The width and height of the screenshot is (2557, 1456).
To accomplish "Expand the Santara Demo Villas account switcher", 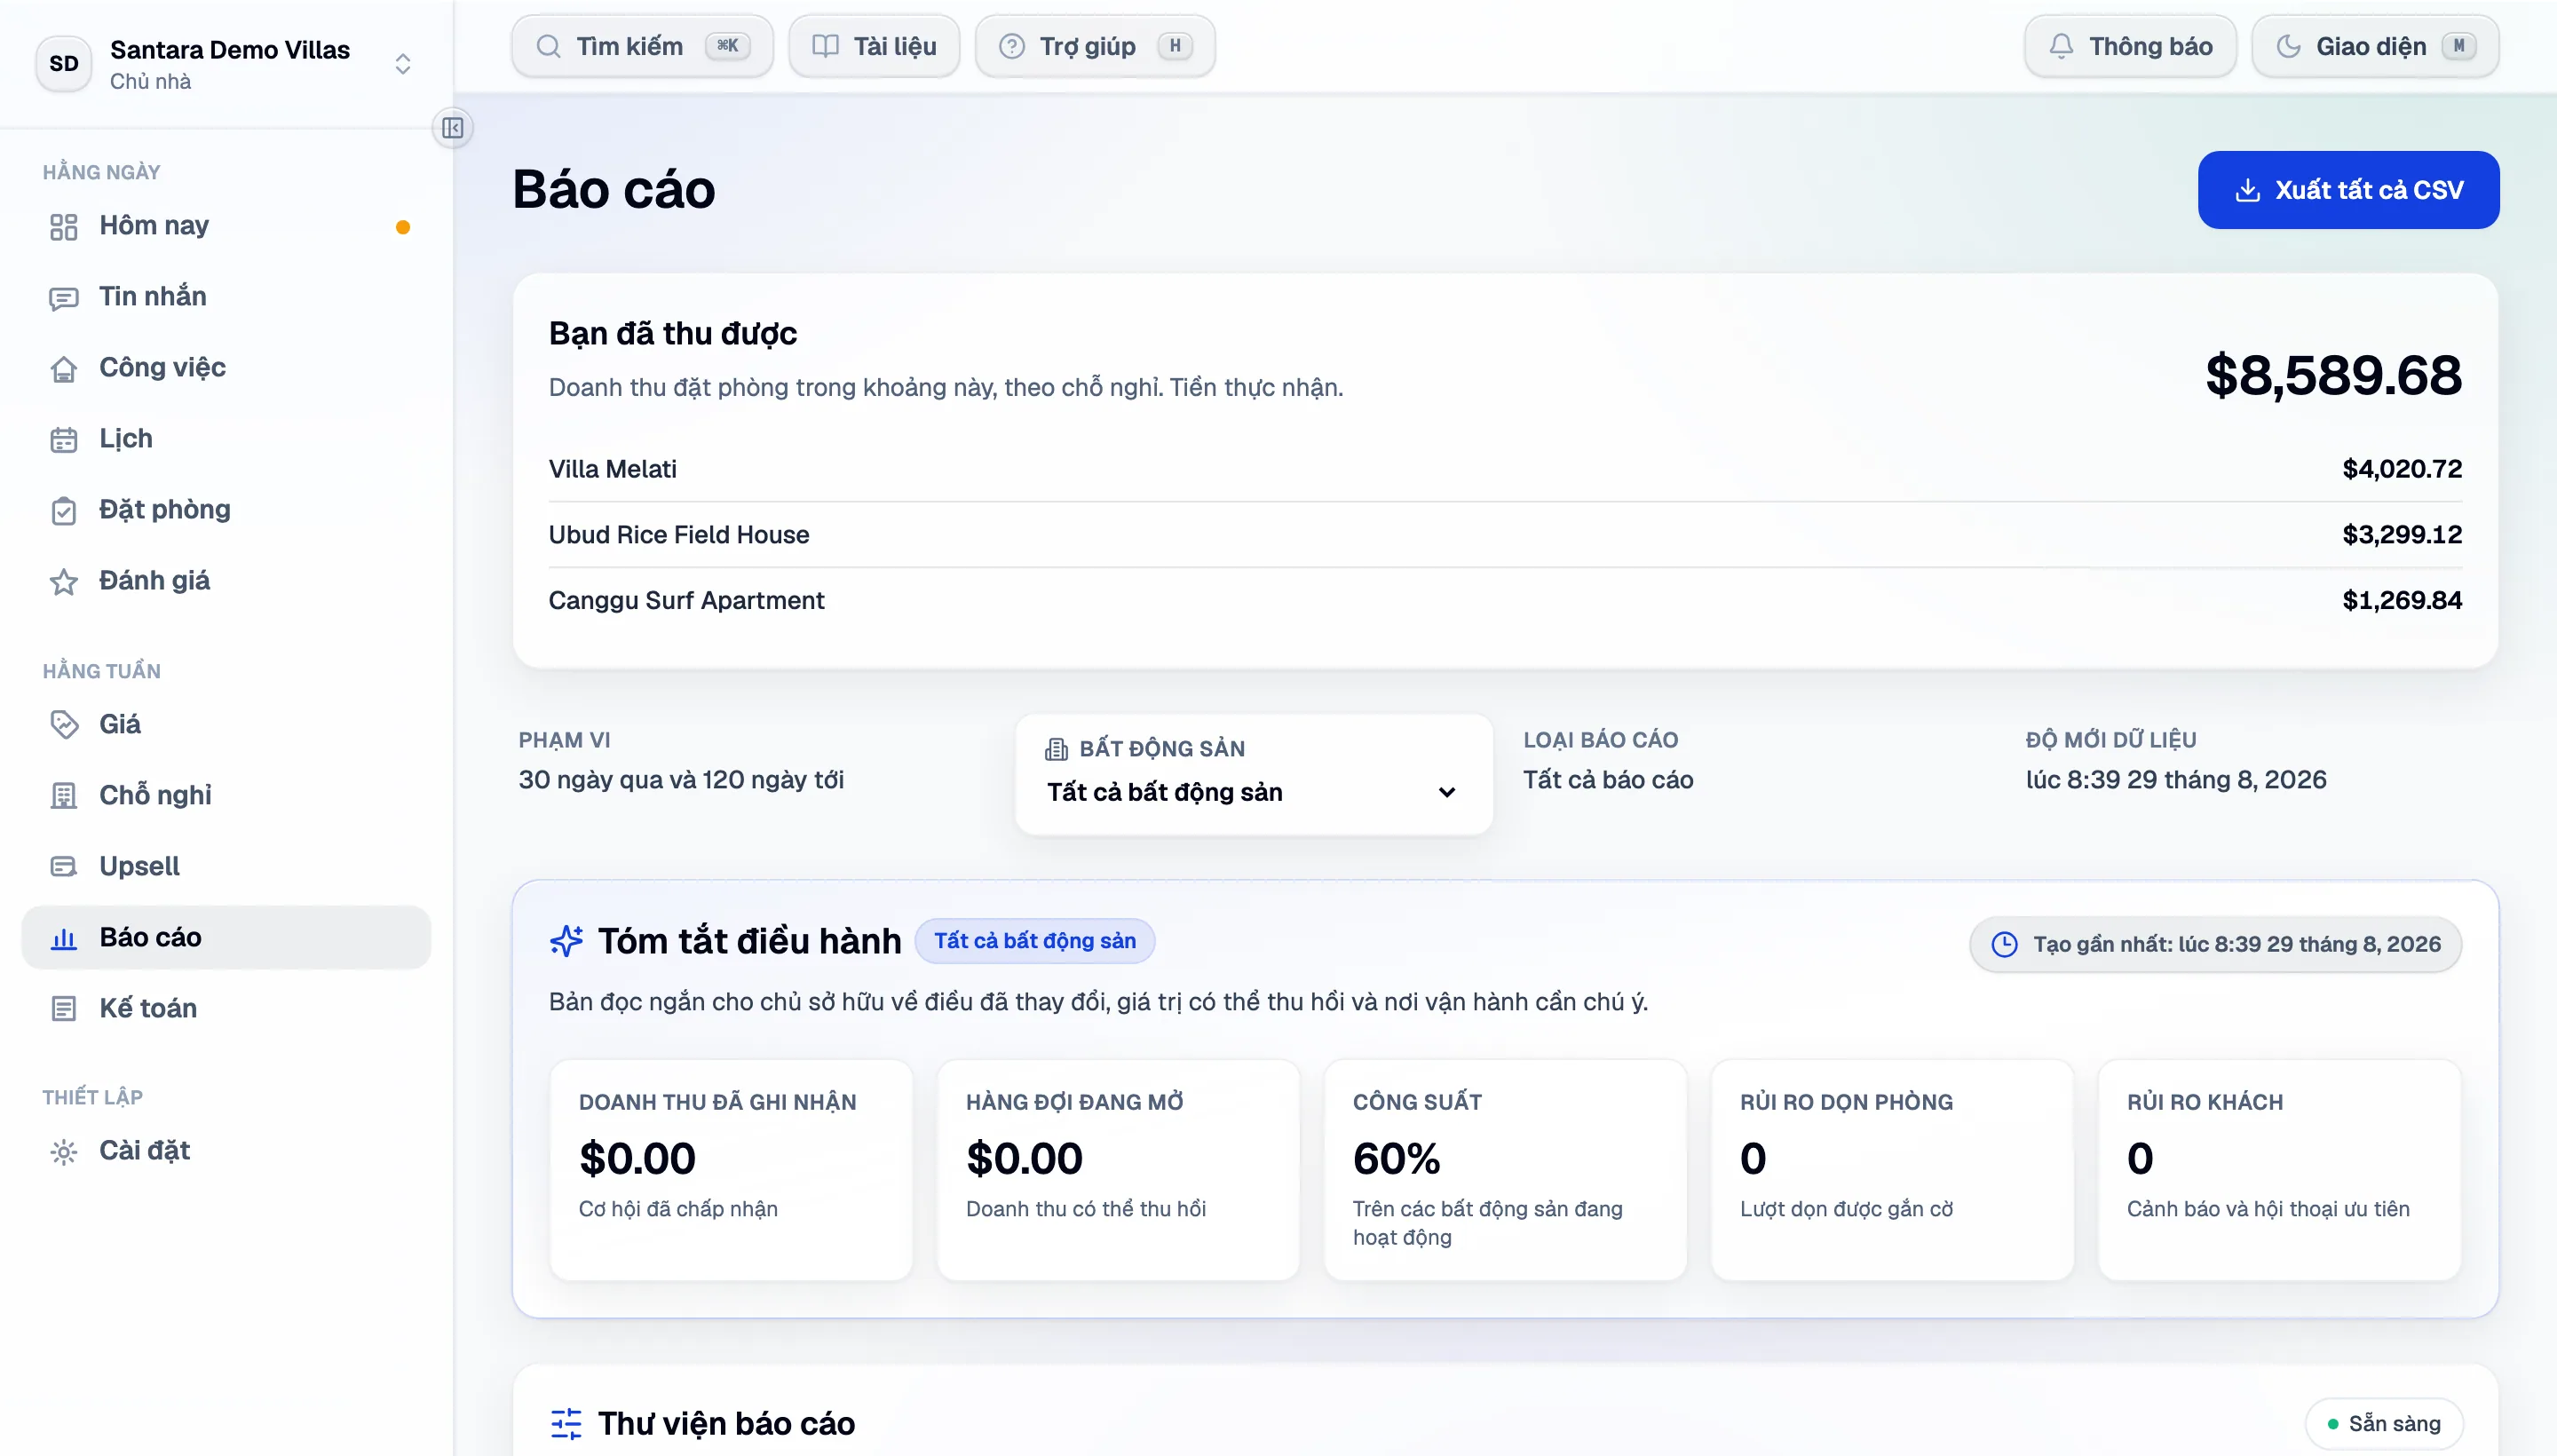I will [402, 64].
